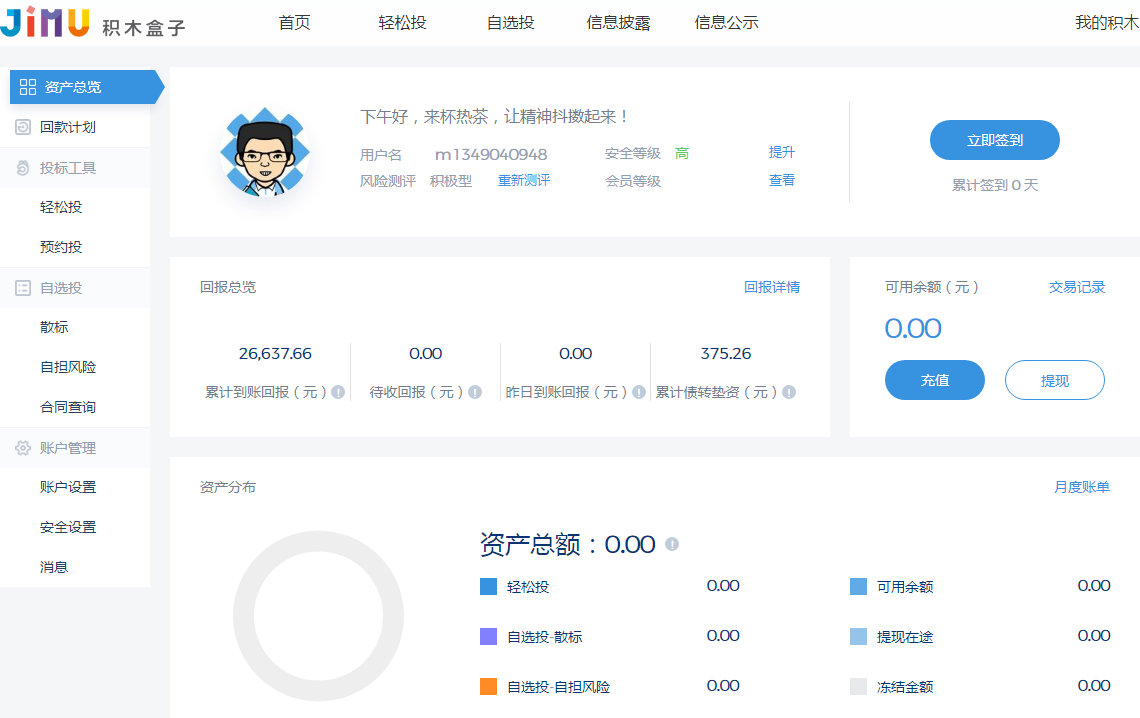
Task: Click 重新测评 risk assessment link
Action: point(524,180)
